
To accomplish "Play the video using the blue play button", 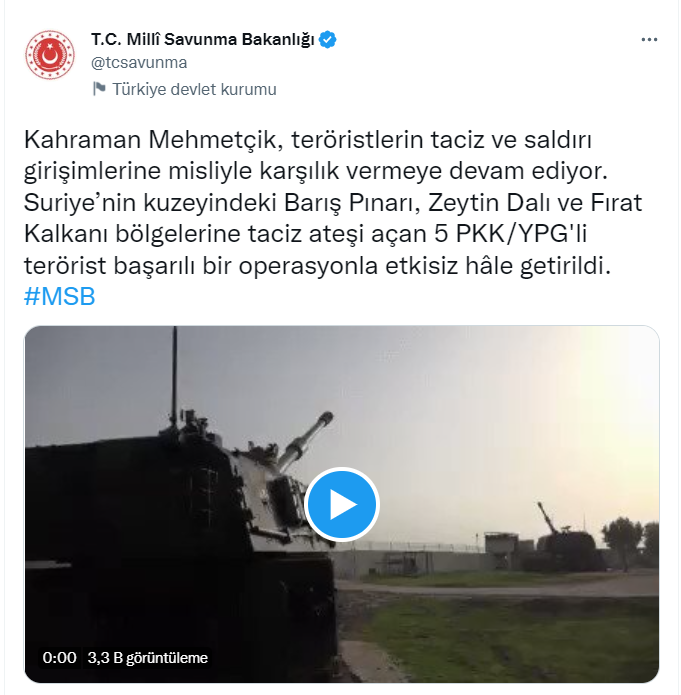I will [341, 504].
